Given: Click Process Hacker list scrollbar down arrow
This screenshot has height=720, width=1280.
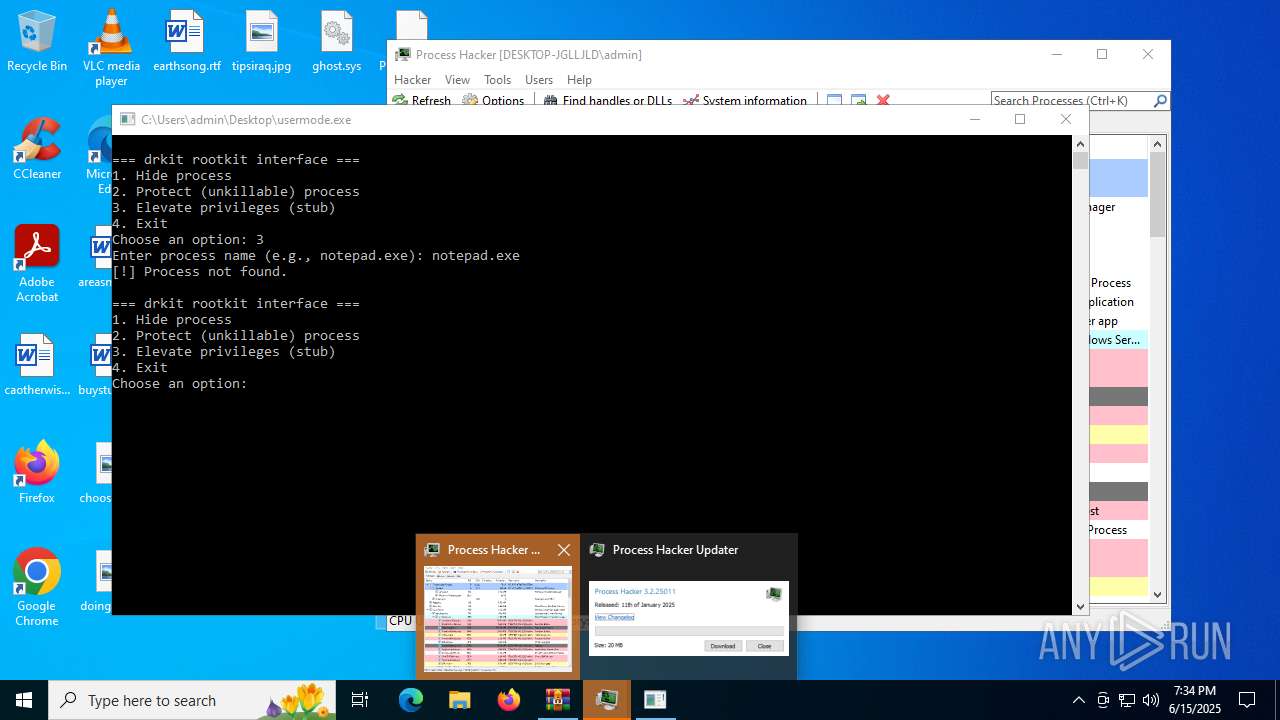Looking at the screenshot, I should [1158, 594].
